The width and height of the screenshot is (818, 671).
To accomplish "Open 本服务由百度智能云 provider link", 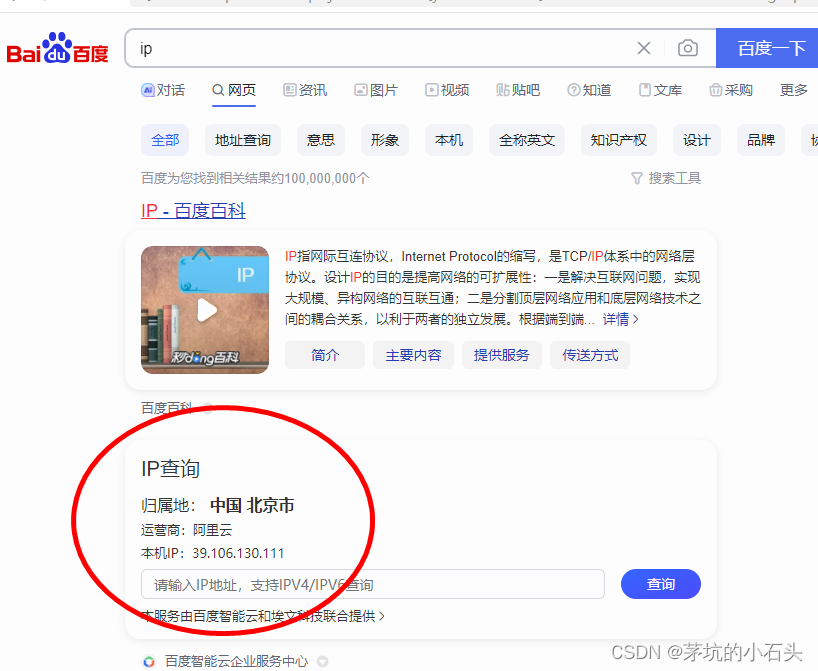I will (263, 616).
